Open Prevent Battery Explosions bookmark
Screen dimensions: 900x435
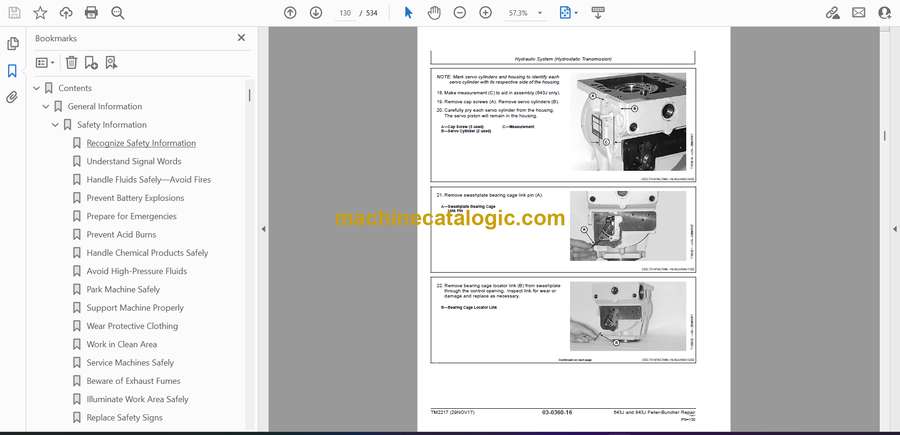[x=135, y=198]
